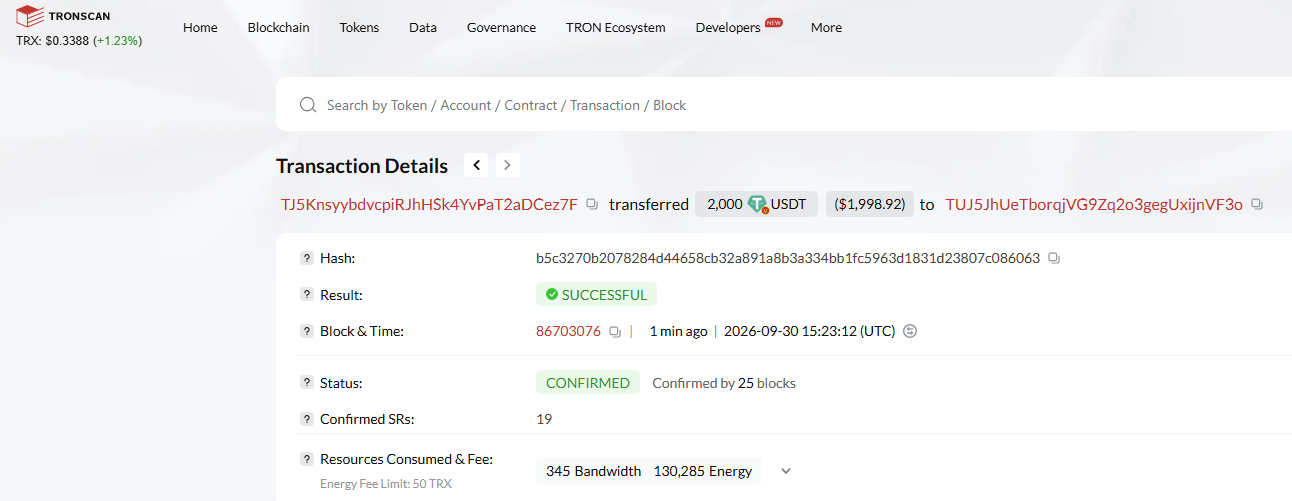Click the Energy Fee Limit: 50 TRX text
The image size is (1292, 501).
coord(386,484)
